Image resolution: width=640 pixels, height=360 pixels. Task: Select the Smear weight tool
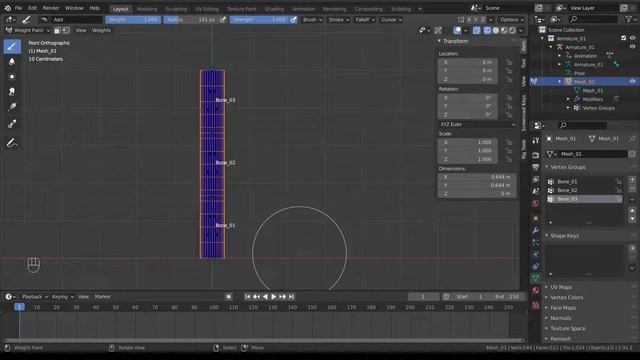tap(12, 91)
